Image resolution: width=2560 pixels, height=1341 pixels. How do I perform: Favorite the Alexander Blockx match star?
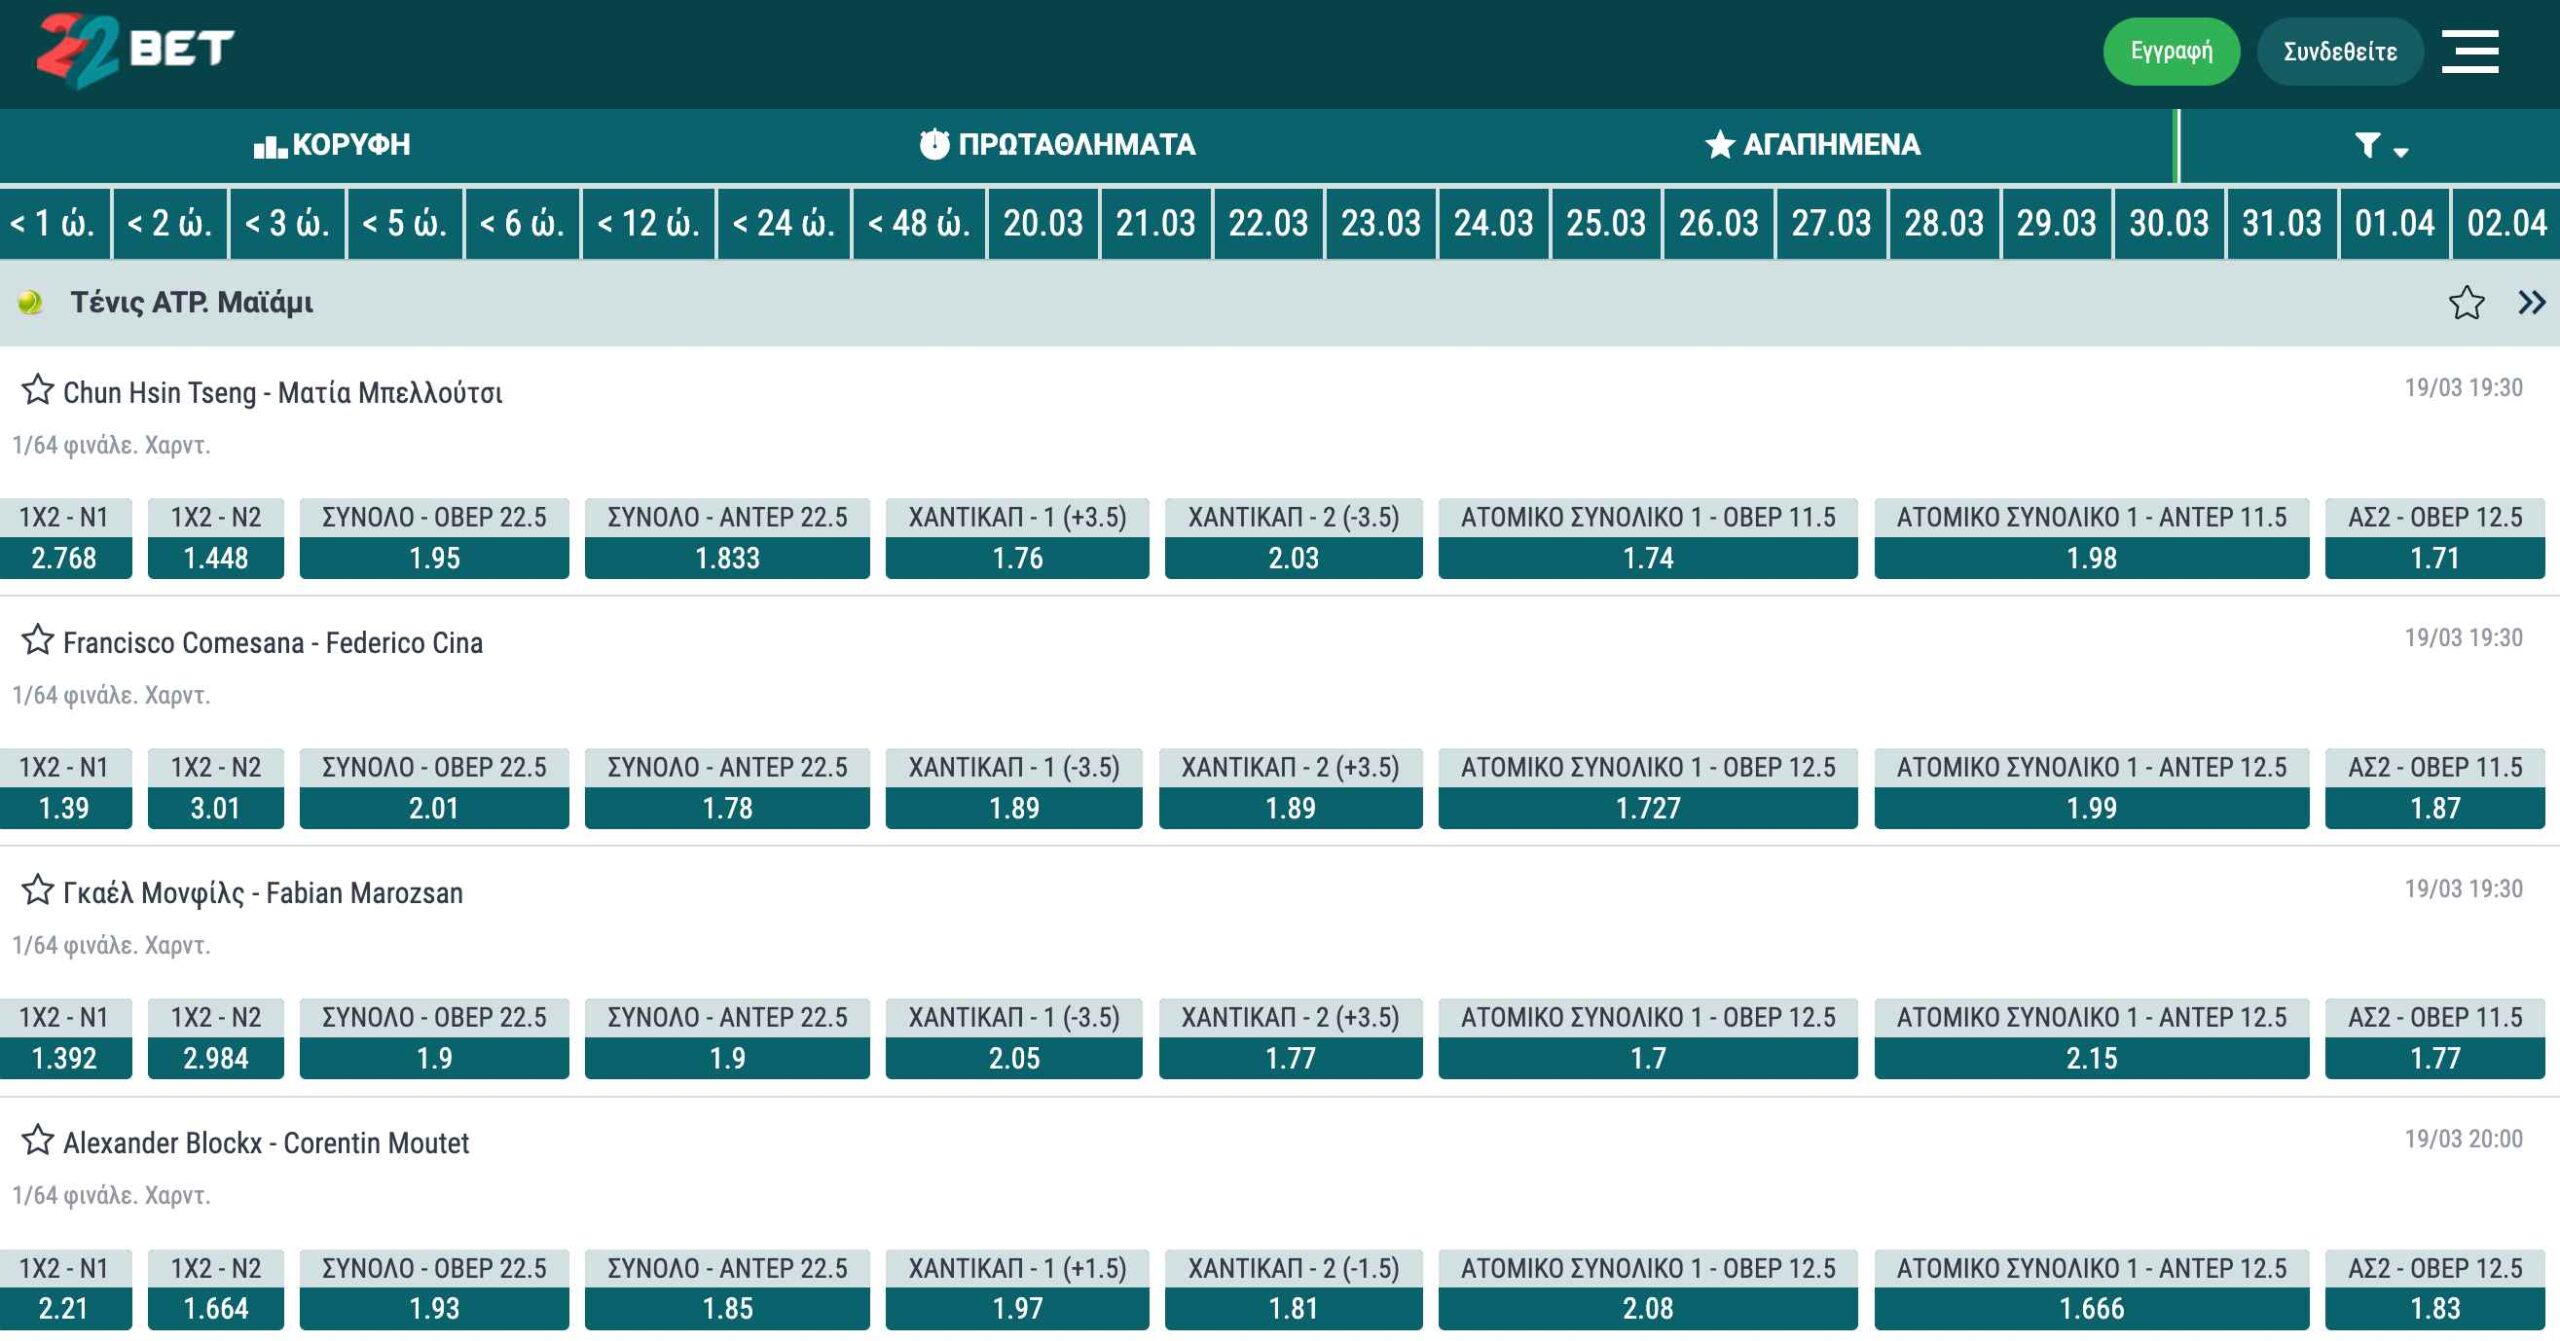[x=37, y=1140]
